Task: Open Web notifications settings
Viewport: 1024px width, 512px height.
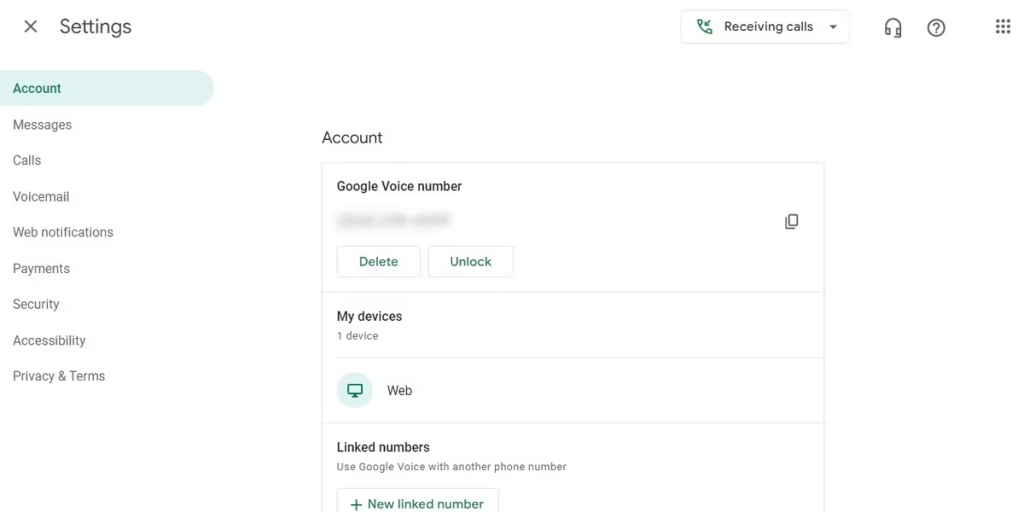Action: pyautogui.click(x=63, y=232)
